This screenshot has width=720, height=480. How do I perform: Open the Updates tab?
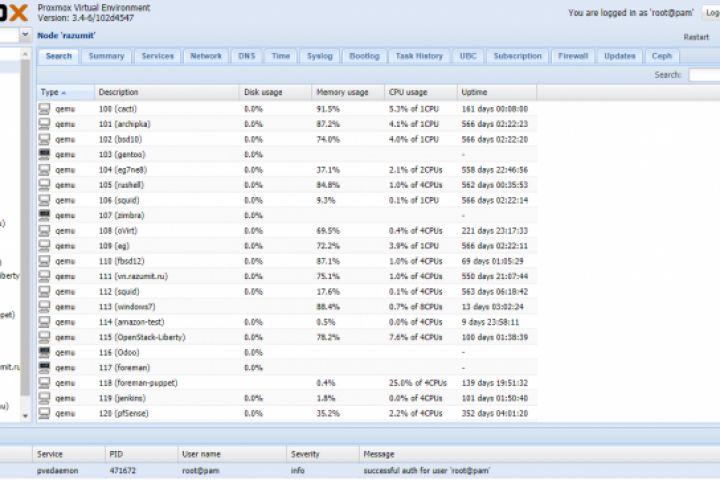coord(619,56)
